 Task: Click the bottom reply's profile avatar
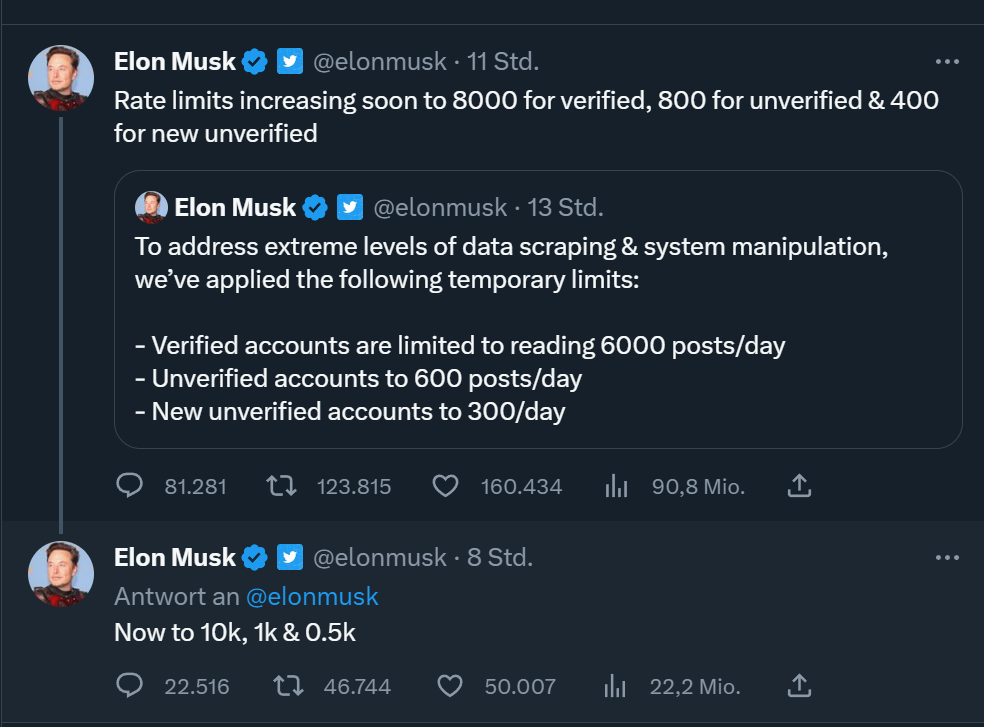pos(61,573)
